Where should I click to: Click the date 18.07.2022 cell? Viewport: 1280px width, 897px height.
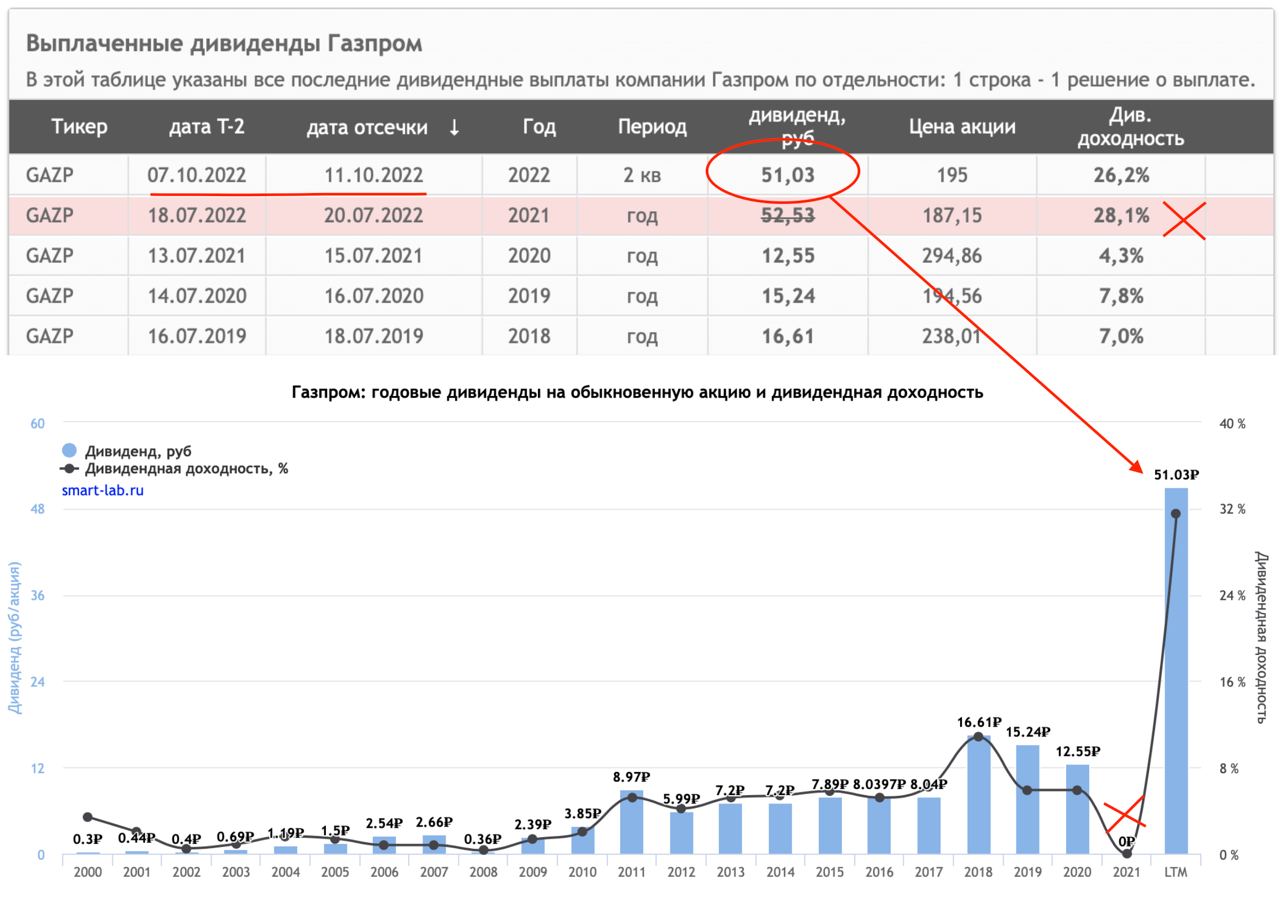[x=195, y=215]
